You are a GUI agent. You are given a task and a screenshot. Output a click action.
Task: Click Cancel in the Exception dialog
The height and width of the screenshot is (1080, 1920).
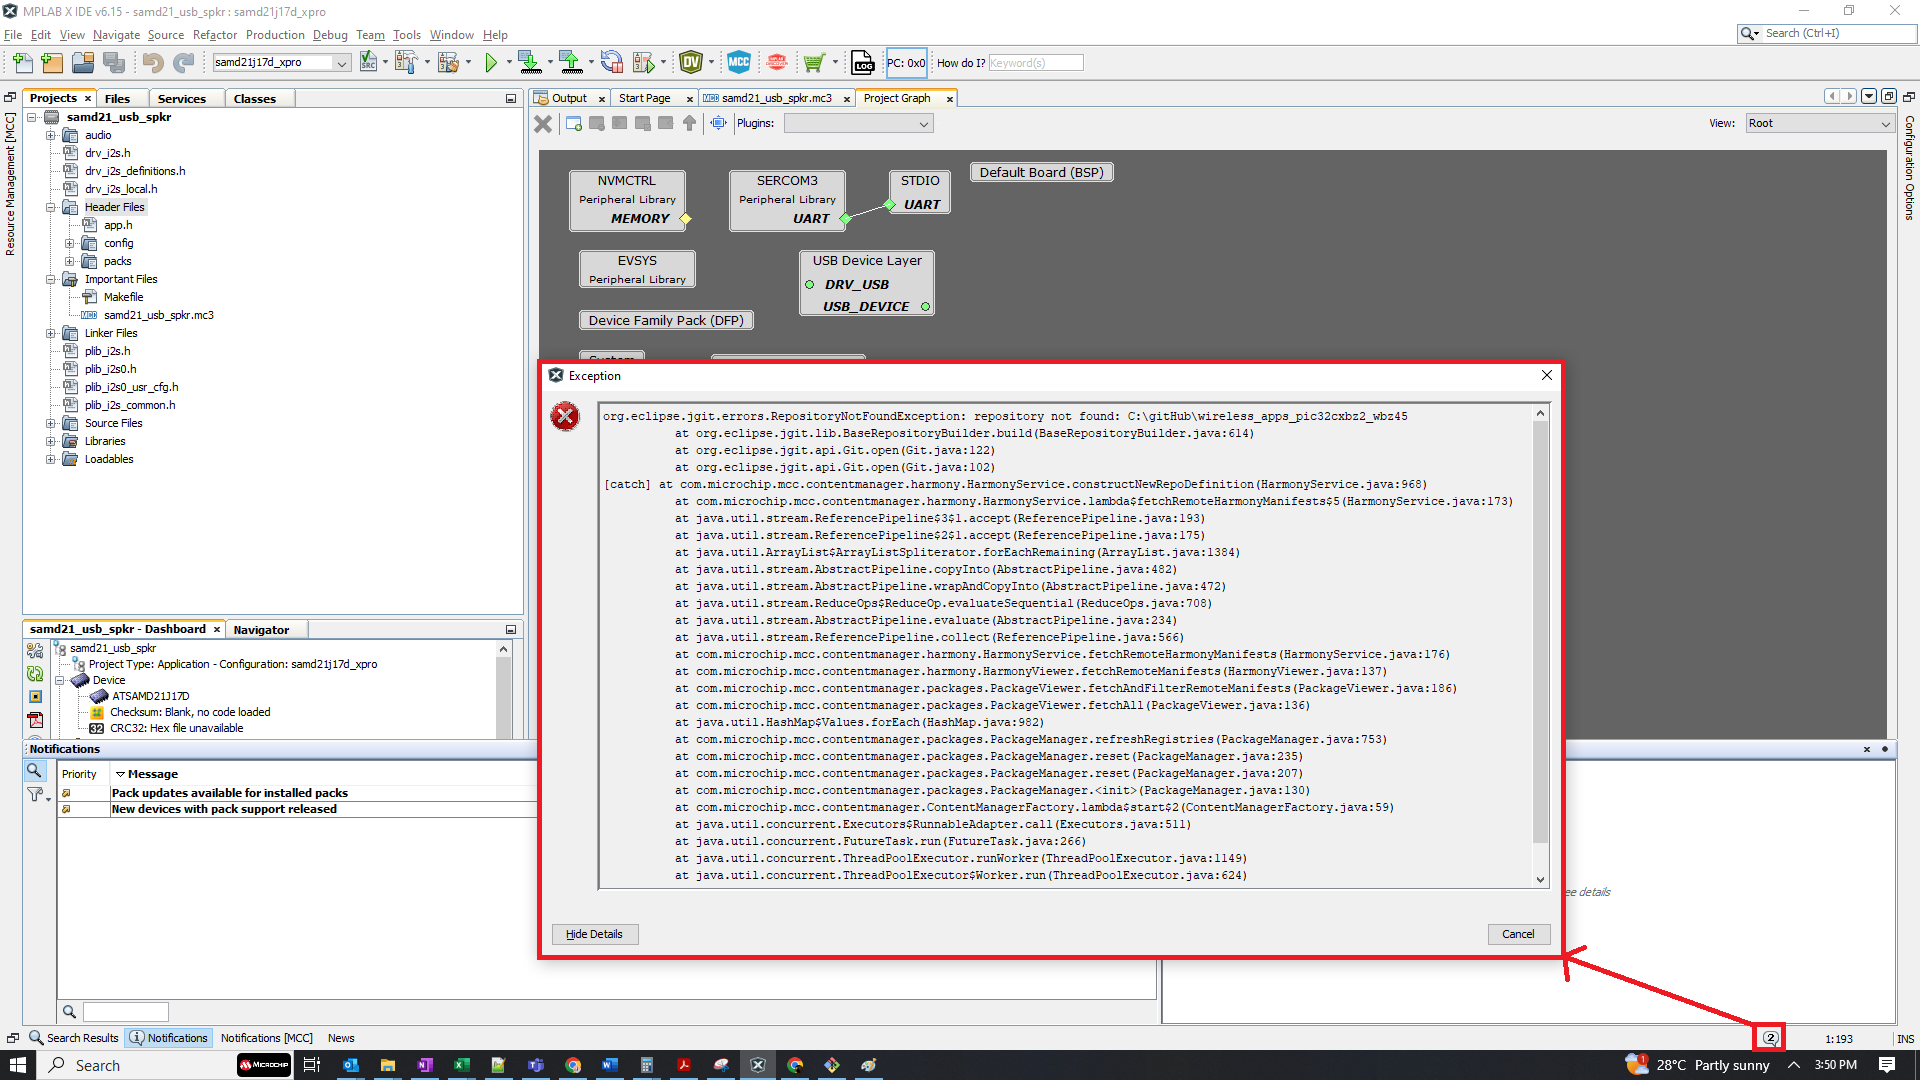(x=1517, y=934)
